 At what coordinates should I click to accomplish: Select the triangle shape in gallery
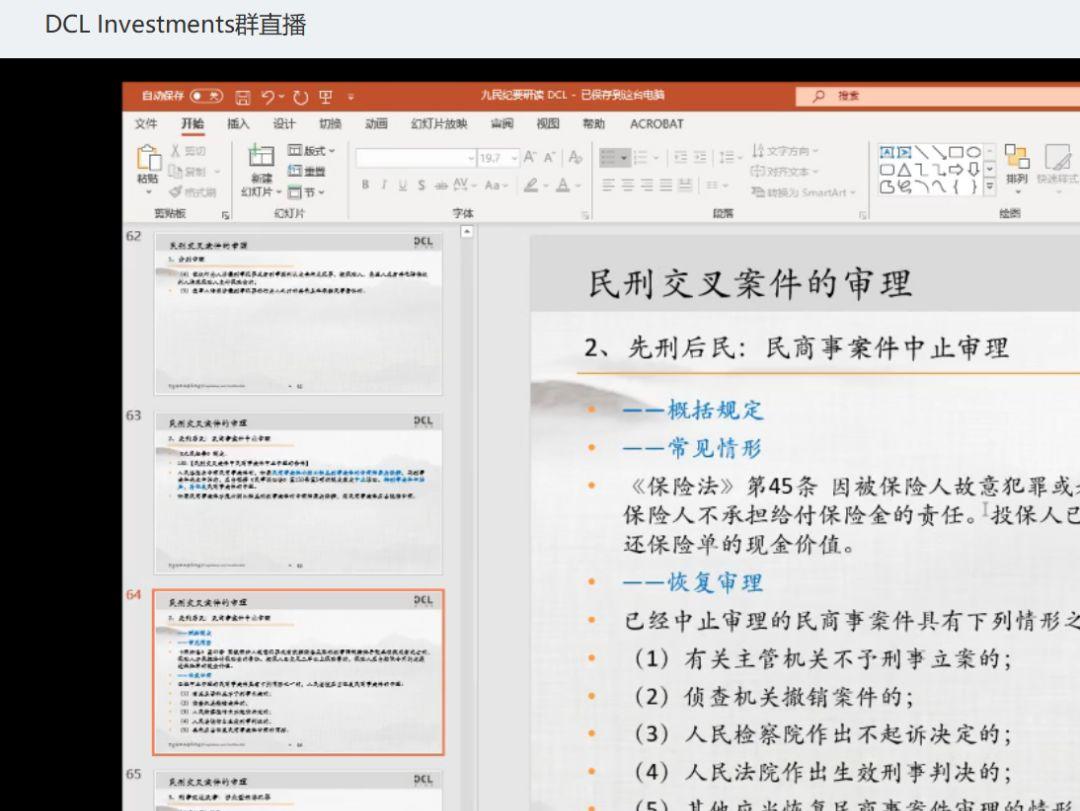904,169
